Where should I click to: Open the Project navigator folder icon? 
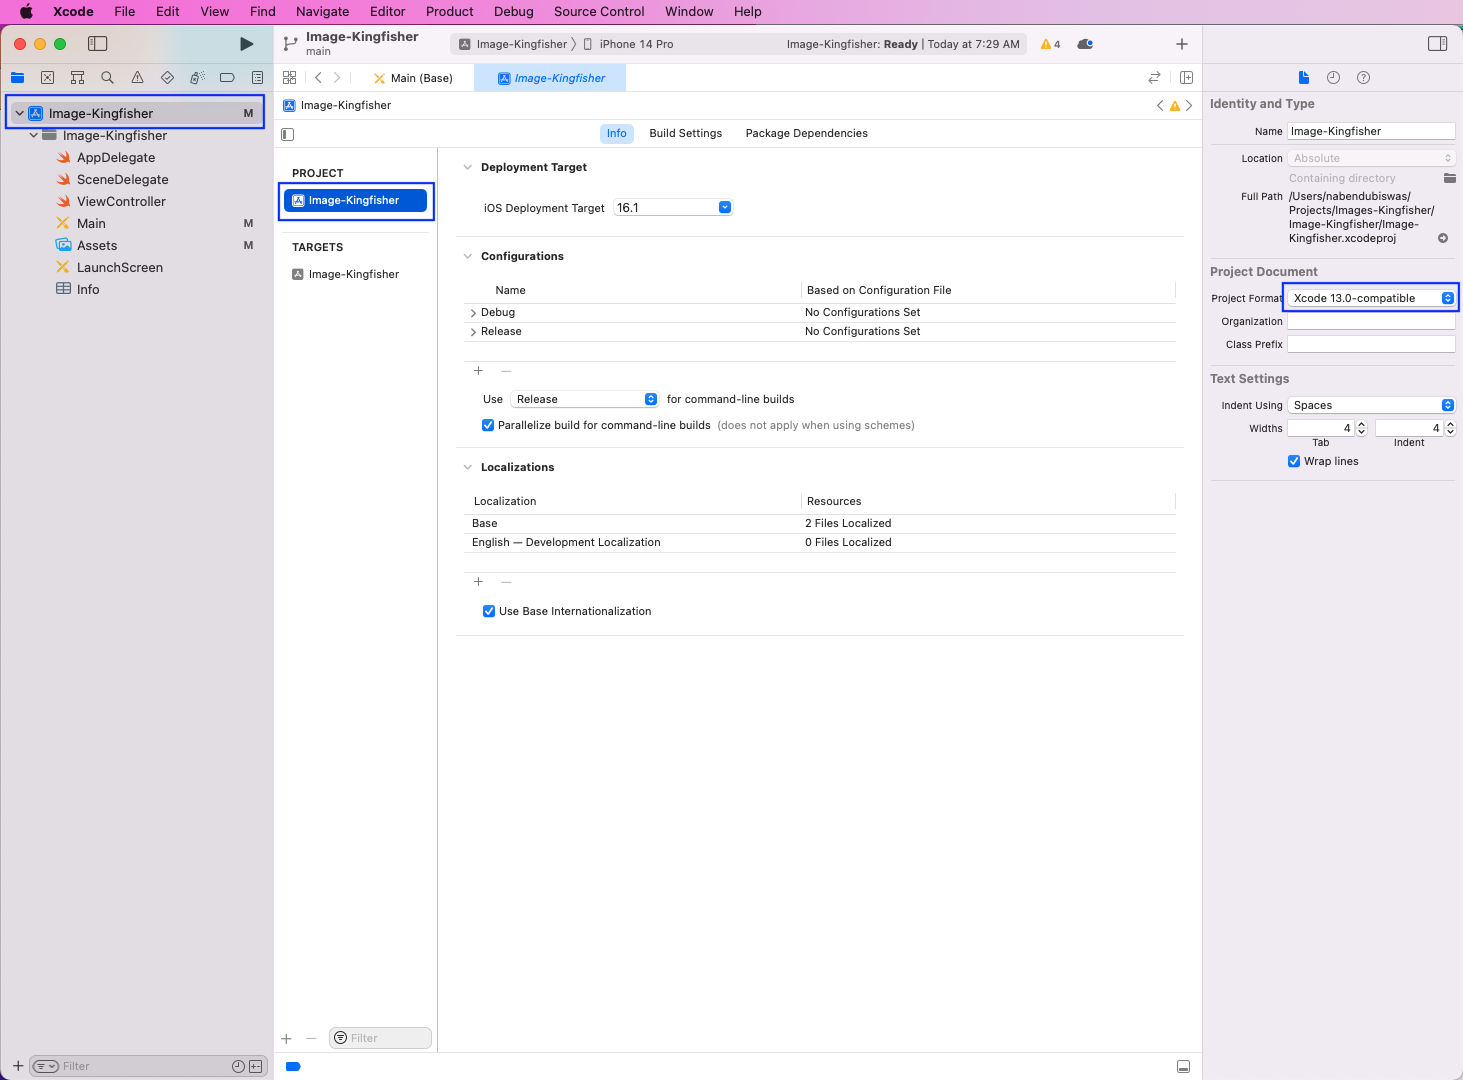coord(17,78)
